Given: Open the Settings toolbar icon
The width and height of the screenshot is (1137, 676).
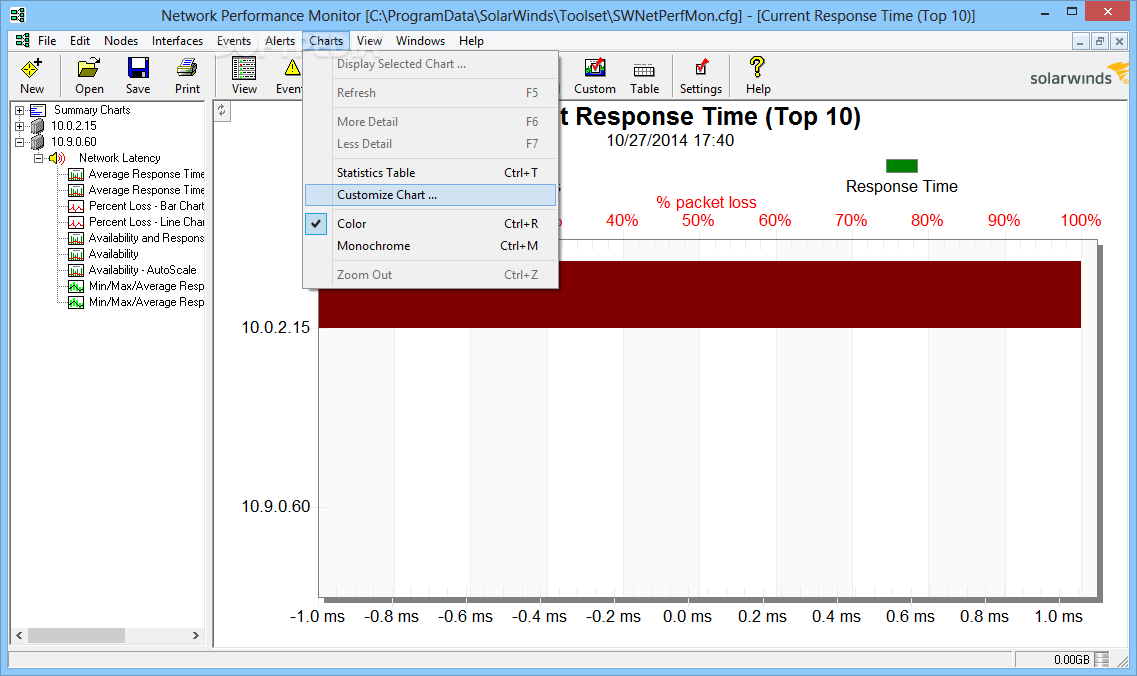Looking at the screenshot, I should [x=700, y=68].
